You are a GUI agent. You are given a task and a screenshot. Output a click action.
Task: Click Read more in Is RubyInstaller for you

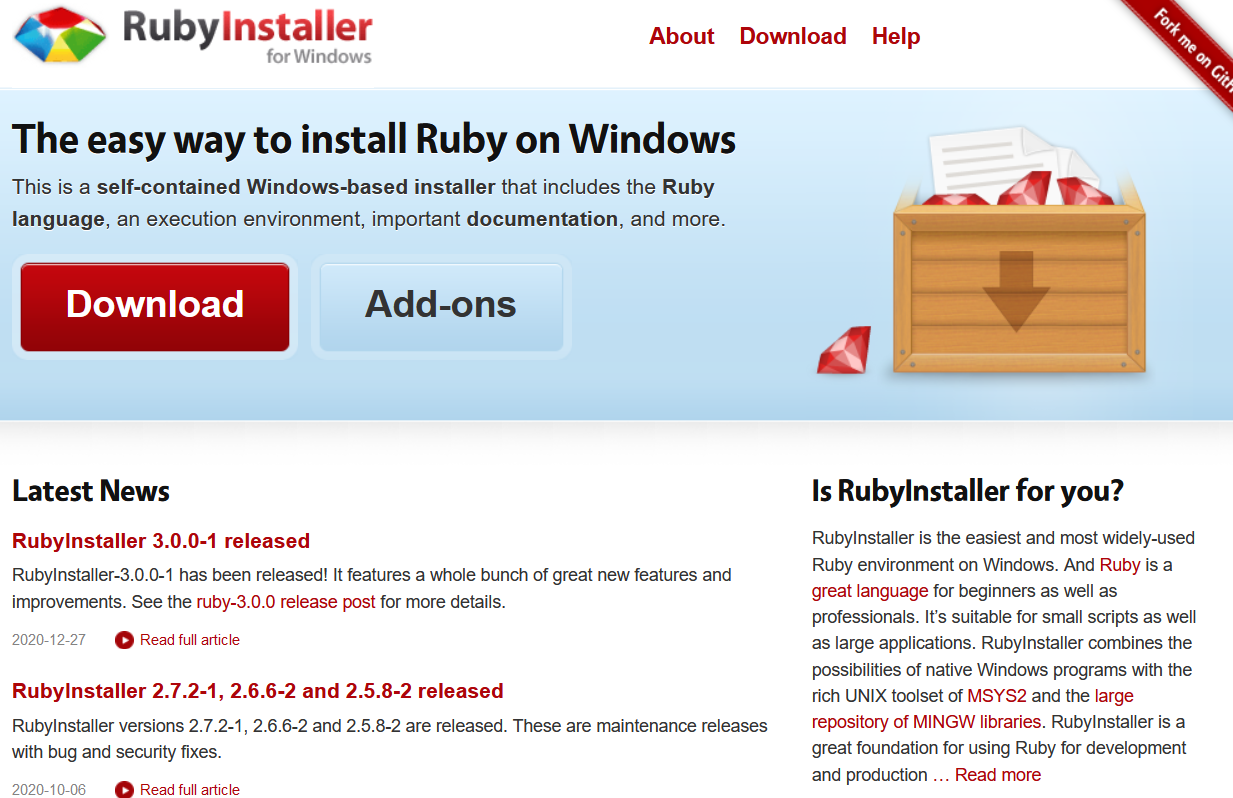997,774
